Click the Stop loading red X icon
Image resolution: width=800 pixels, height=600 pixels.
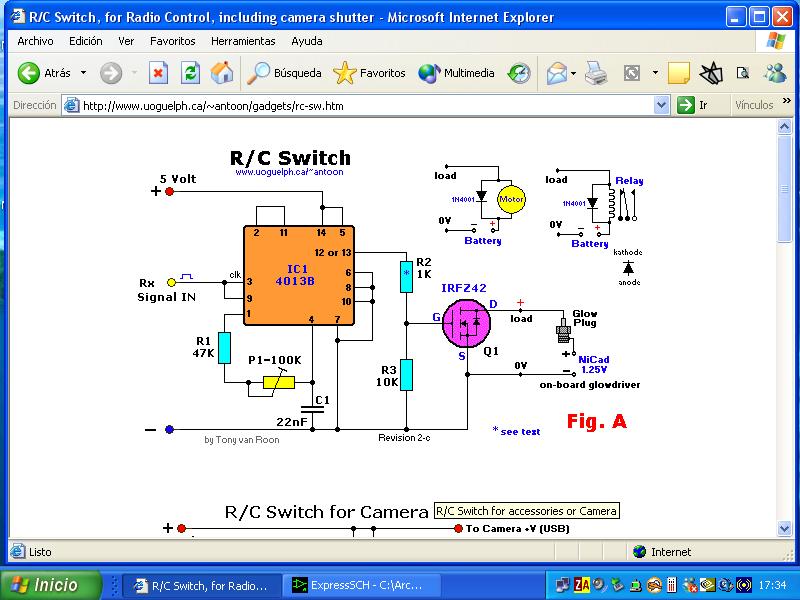(158, 73)
